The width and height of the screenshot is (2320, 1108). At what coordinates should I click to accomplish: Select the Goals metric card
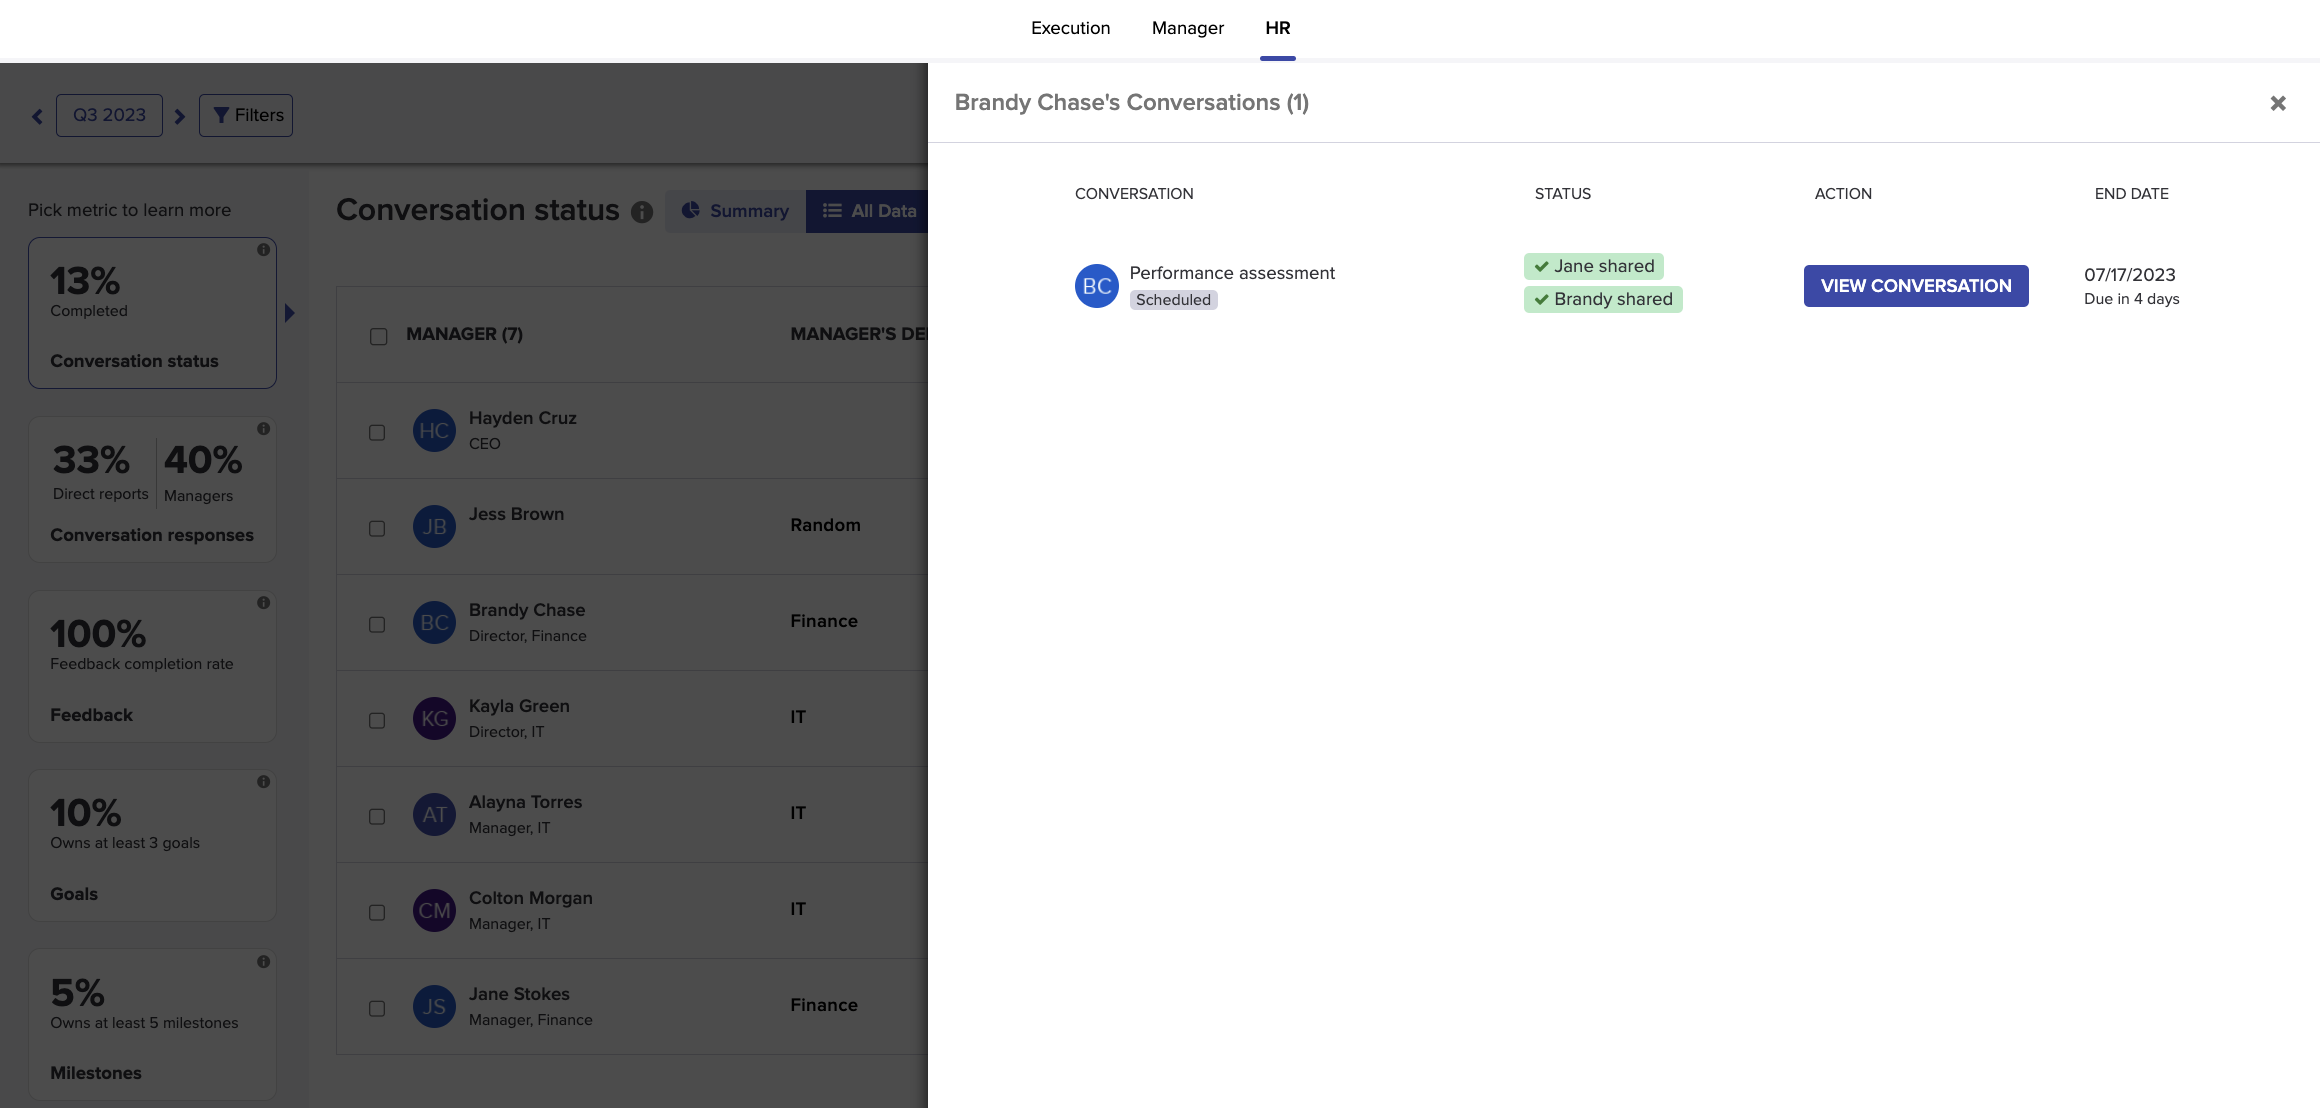[x=152, y=846]
